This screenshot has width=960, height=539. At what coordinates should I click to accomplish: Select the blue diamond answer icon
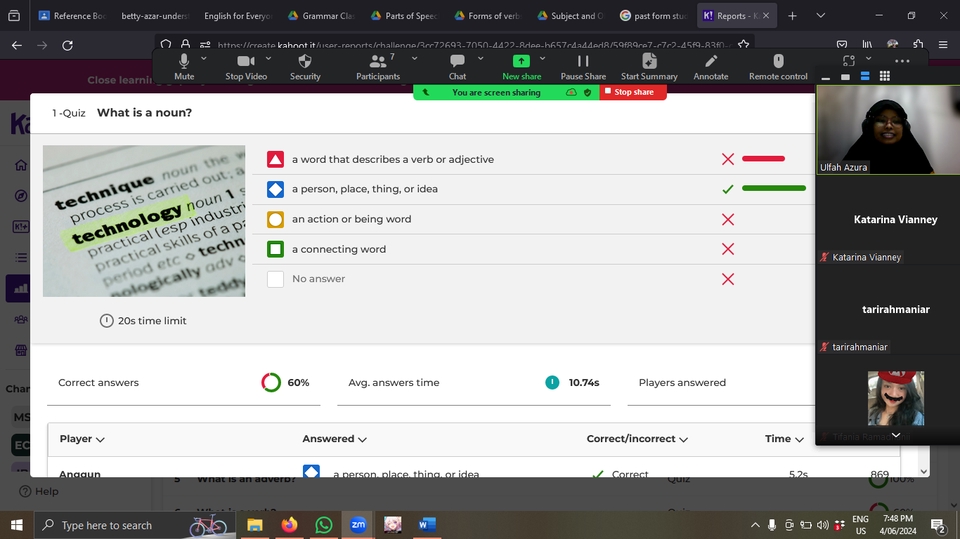(x=276, y=189)
